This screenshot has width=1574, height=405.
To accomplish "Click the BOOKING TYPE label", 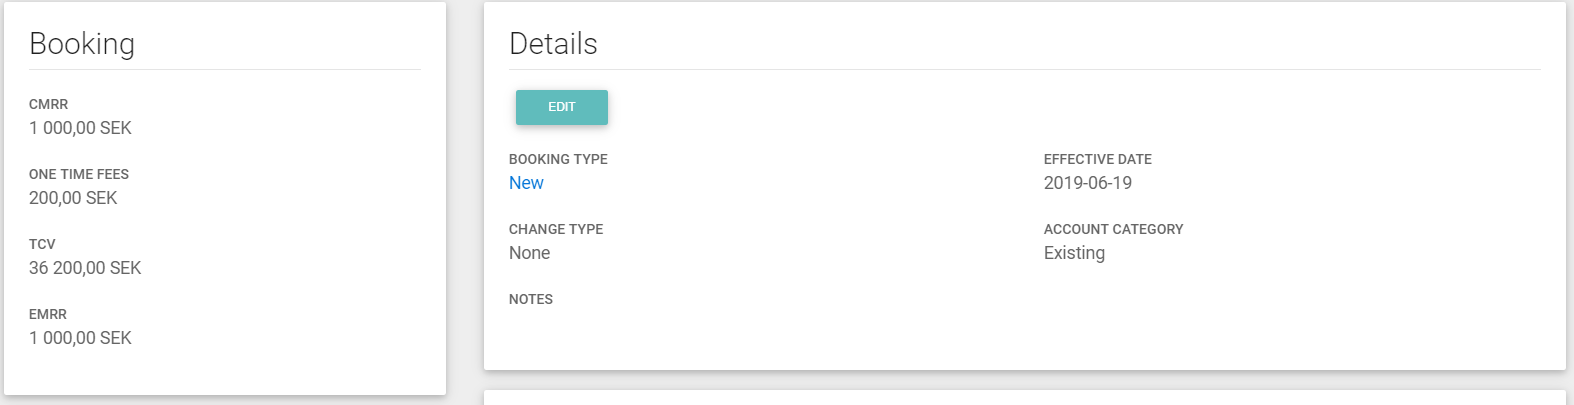I will (x=558, y=159).
